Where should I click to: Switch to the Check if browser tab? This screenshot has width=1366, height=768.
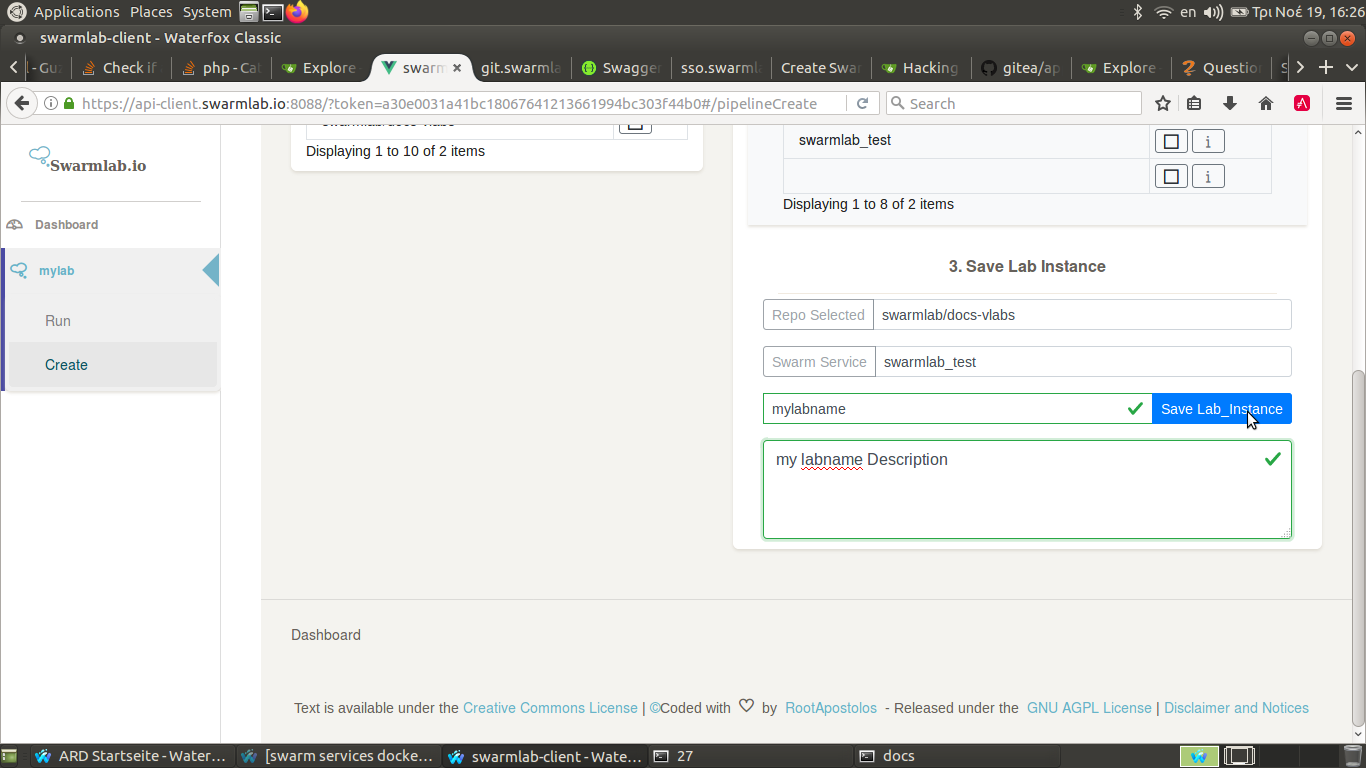[121, 68]
